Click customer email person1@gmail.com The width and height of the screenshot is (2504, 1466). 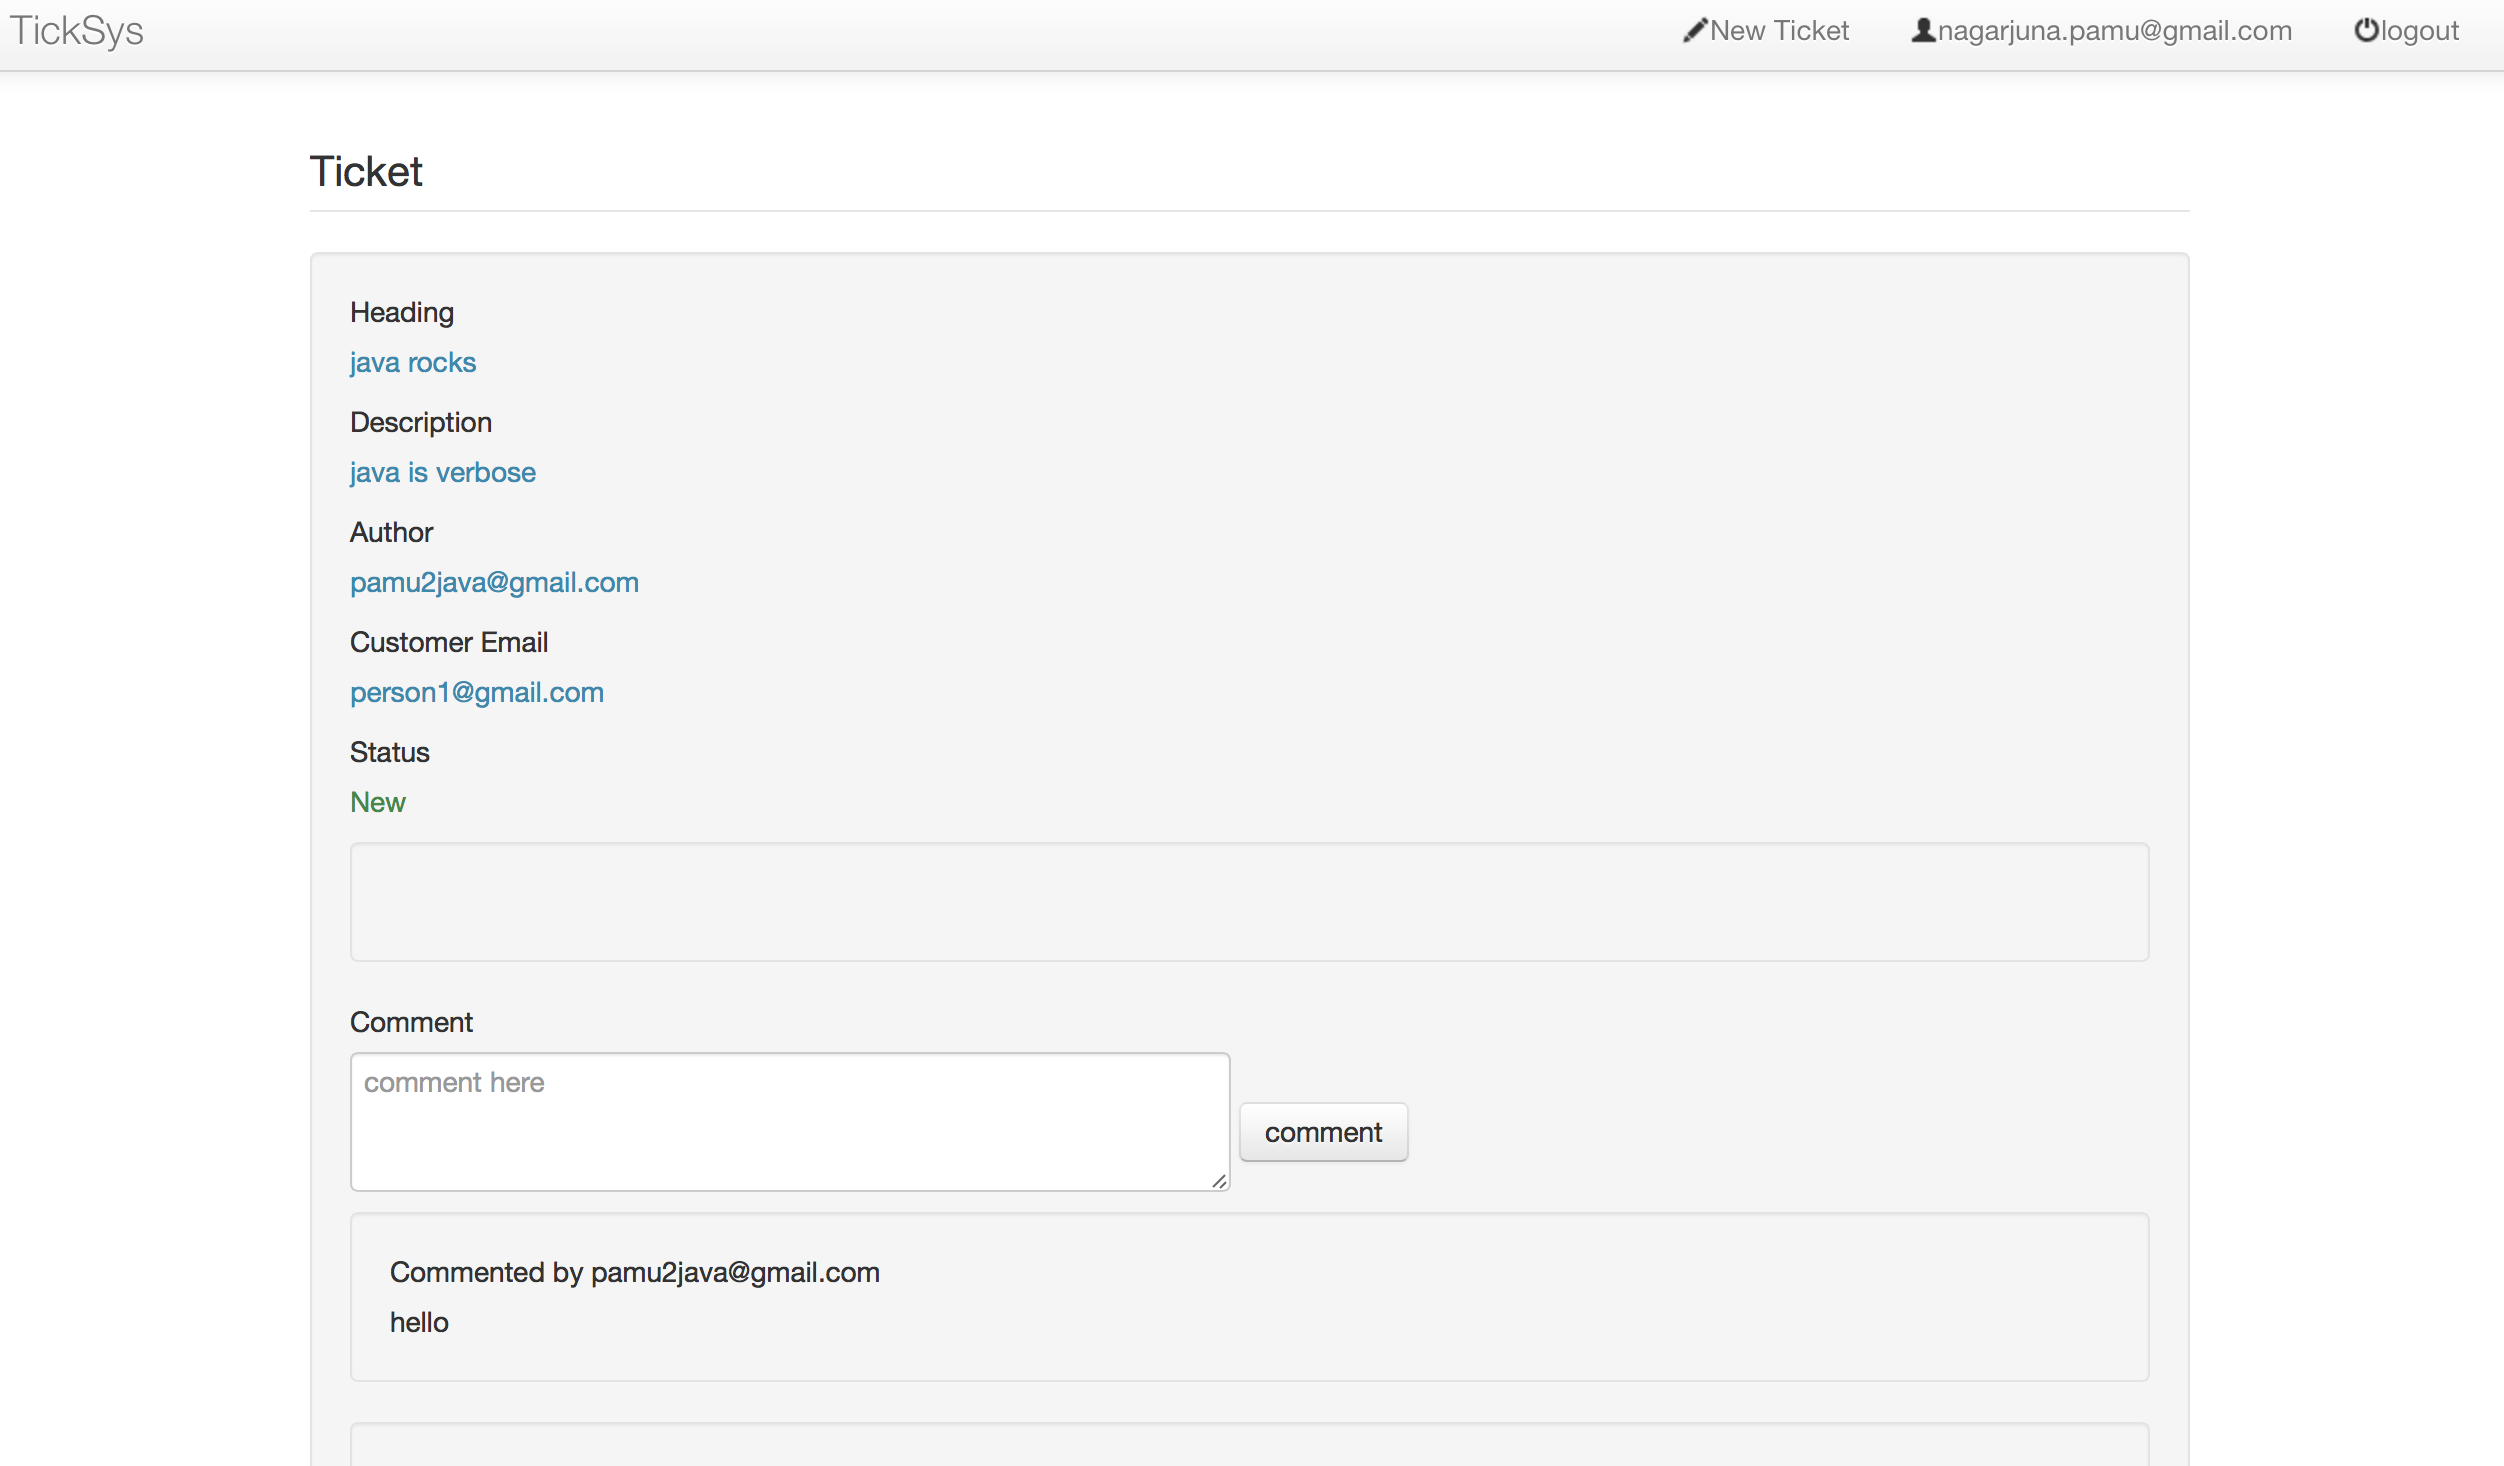click(x=476, y=692)
